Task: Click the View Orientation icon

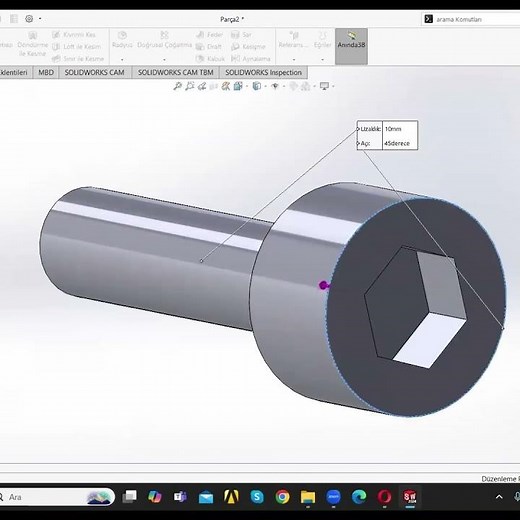Action: 238,86
